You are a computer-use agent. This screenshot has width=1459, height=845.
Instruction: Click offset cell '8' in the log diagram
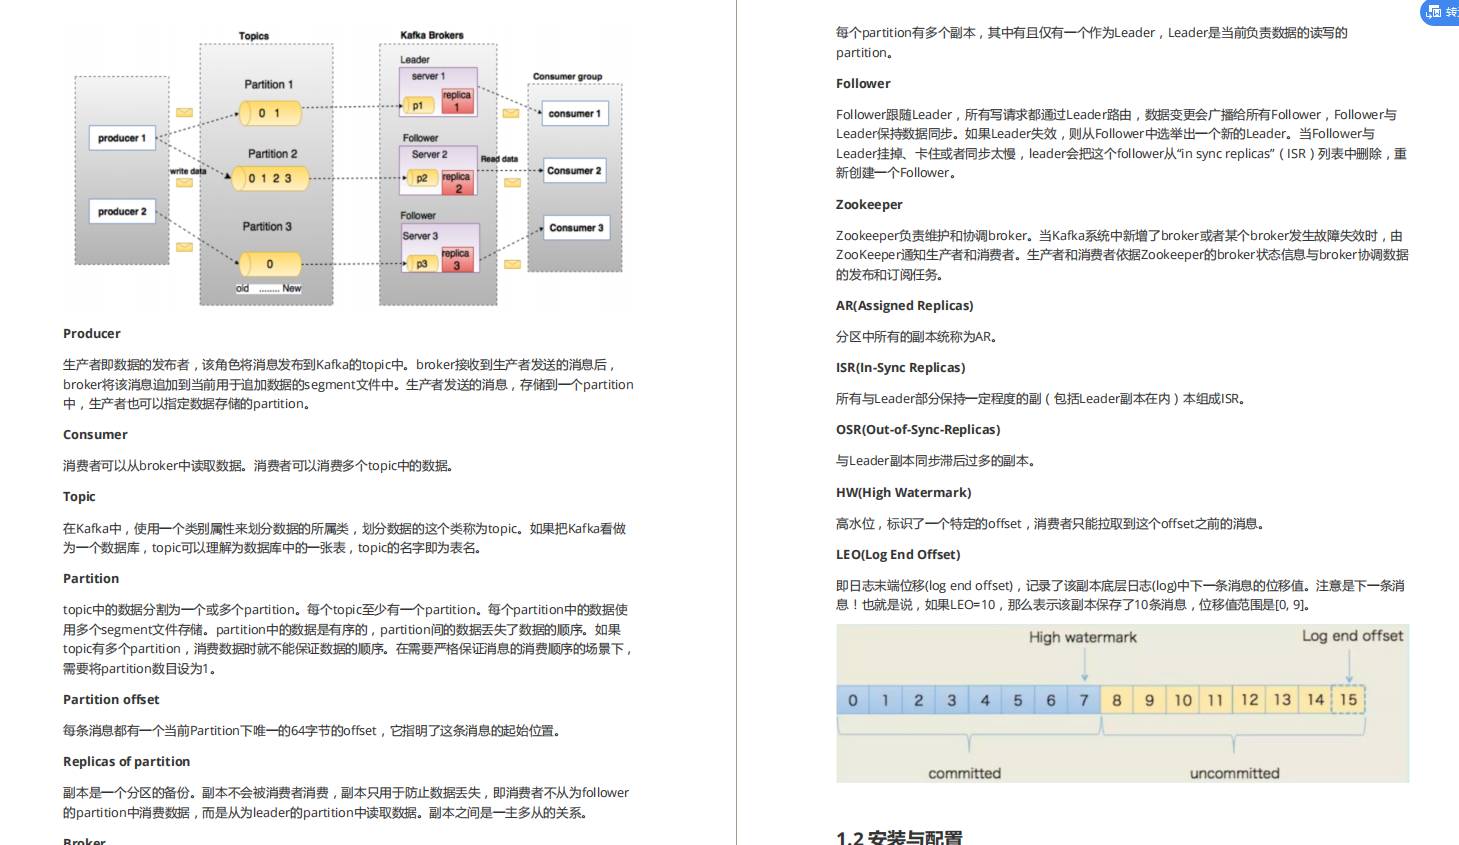(x=1117, y=700)
